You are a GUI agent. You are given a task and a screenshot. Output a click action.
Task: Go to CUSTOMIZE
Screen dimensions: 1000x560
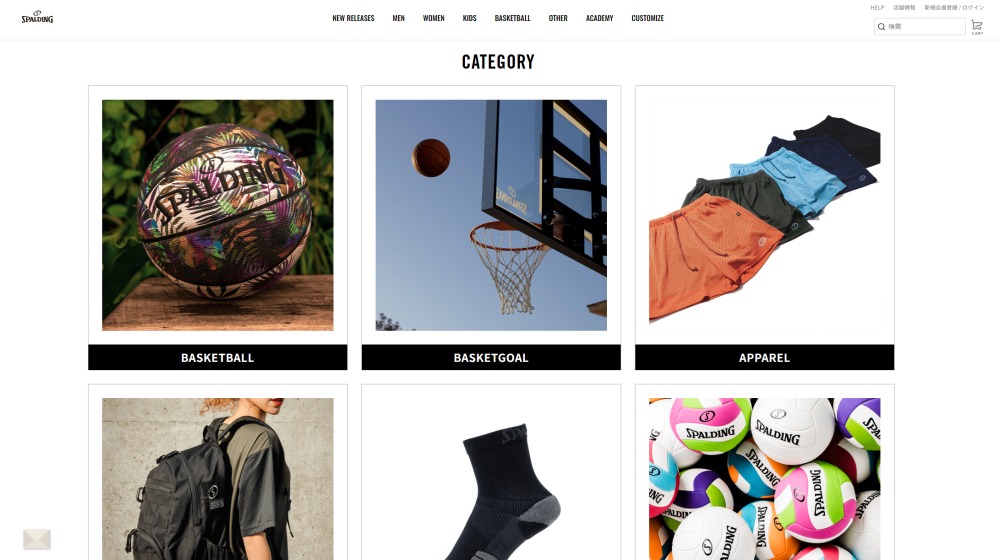(647, 18)
